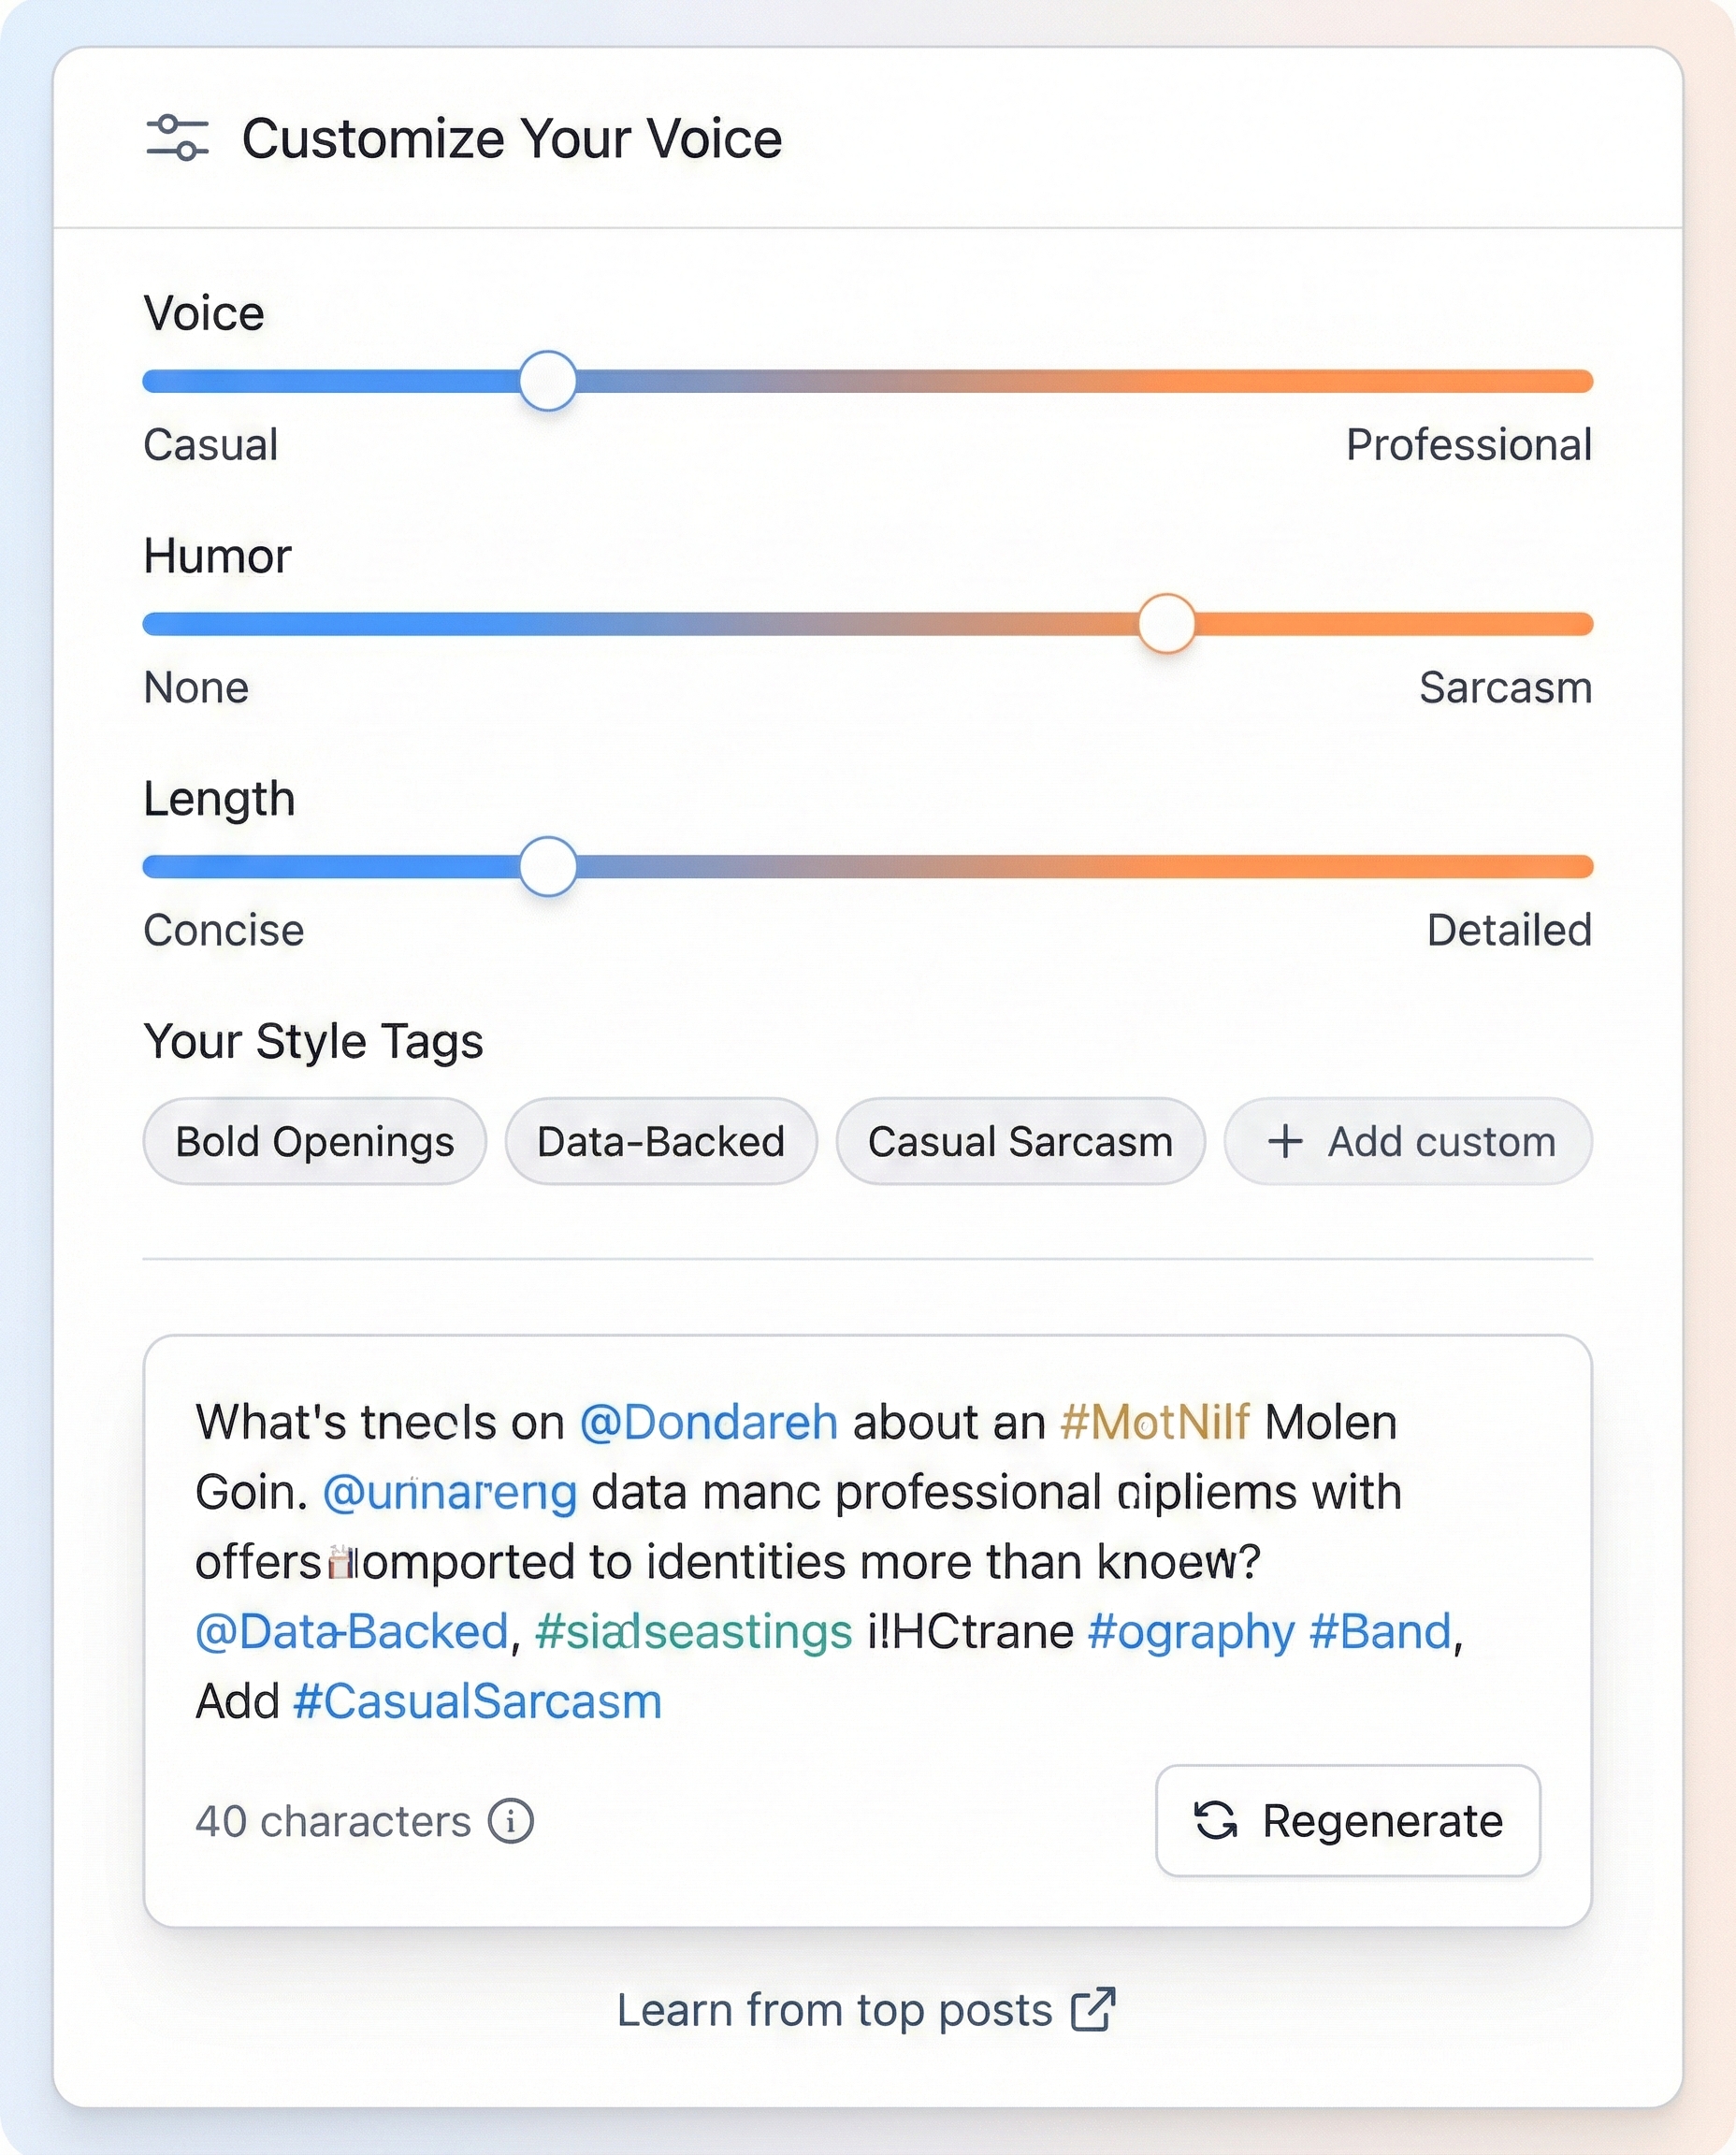Viewport: 1736px width, 2155px height.
Task: Click the @Data-Backed mention in preview text
Action: 352,1631
